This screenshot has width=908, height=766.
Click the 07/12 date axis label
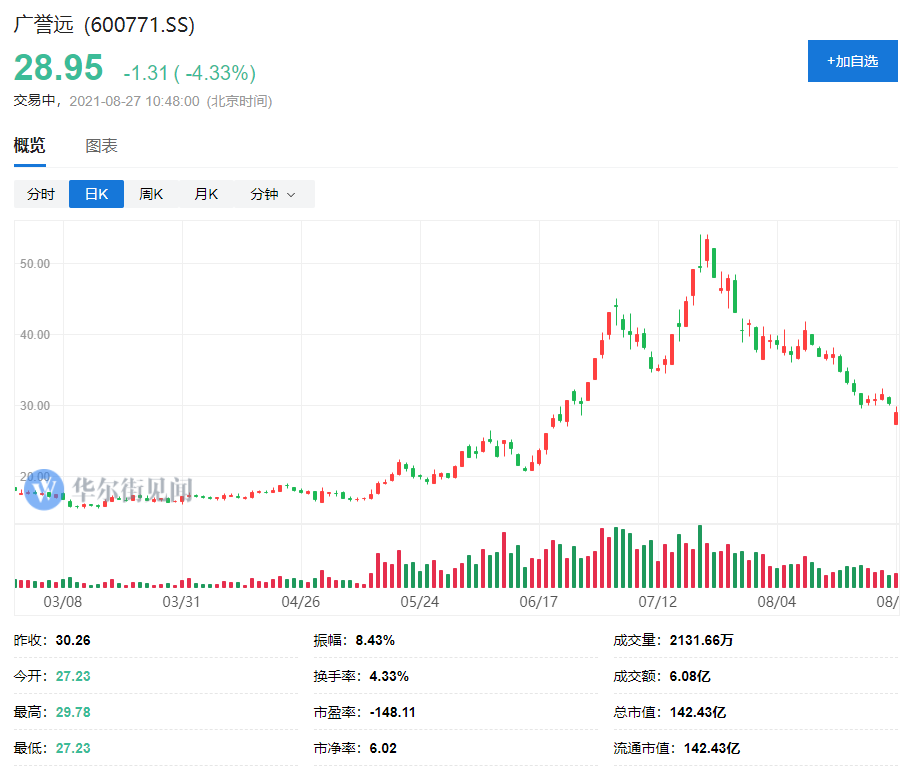(x=658, y=602)
